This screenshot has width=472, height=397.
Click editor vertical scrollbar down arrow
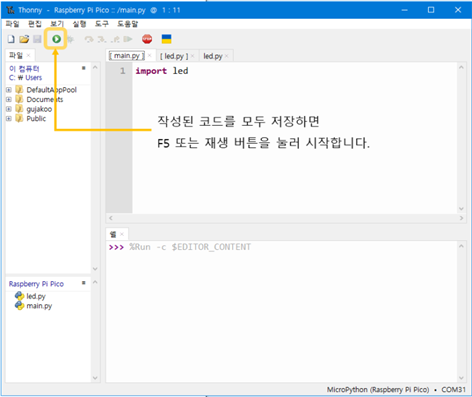coord(461,209)
